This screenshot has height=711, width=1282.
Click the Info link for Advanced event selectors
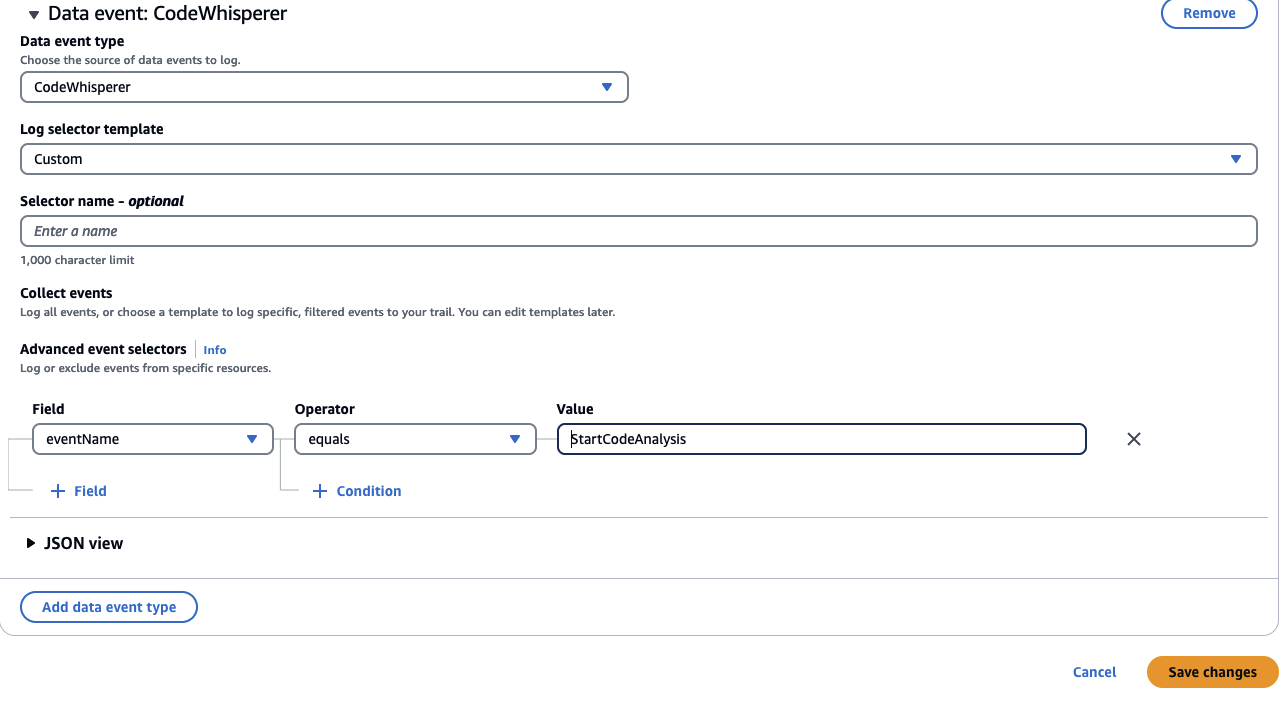(x=214, y=350)
